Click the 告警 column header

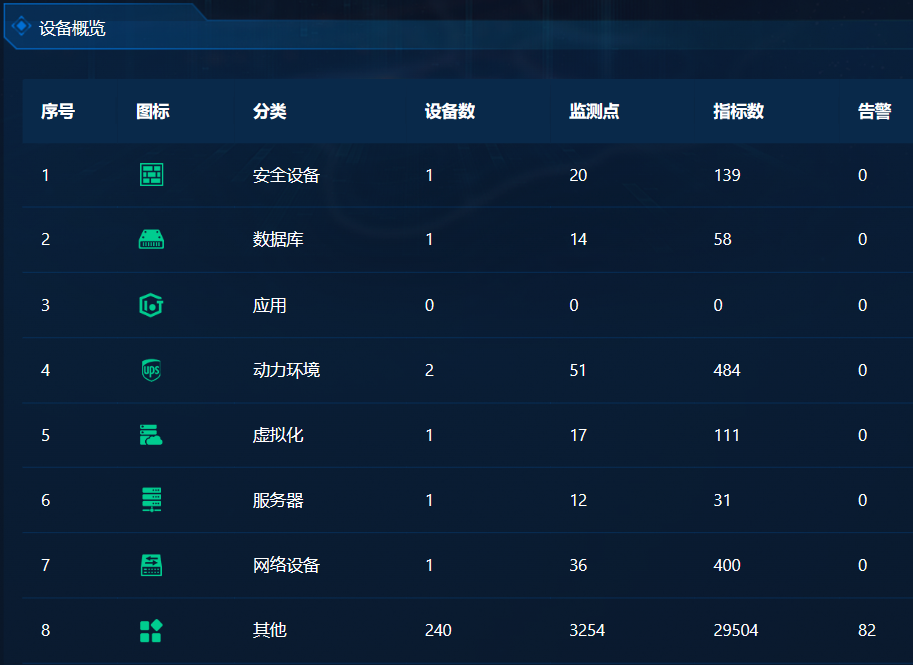tap(874, 111)
